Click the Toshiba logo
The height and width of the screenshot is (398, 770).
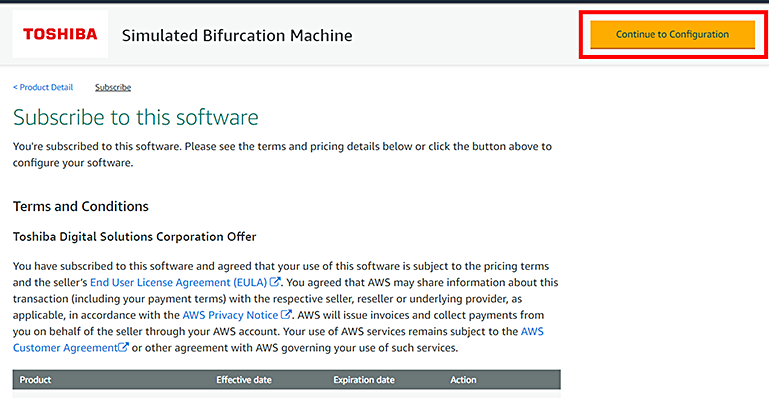[x=60, y=34]
